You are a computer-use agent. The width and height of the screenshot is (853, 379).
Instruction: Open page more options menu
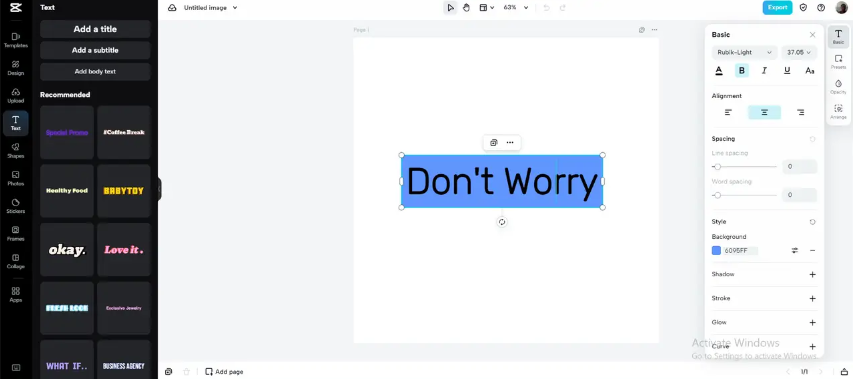(654, 30)
